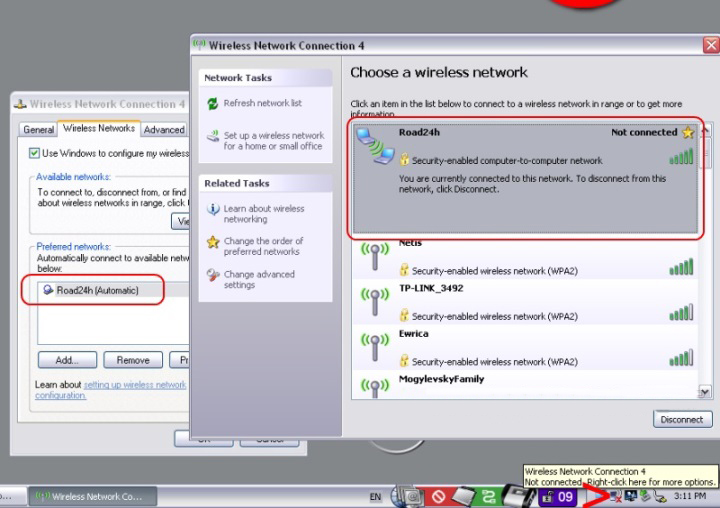Select the MogylevskyFamily network entry
Viewport: 720px width, 508px height.
pyautogui.click(x=524, y=385)
